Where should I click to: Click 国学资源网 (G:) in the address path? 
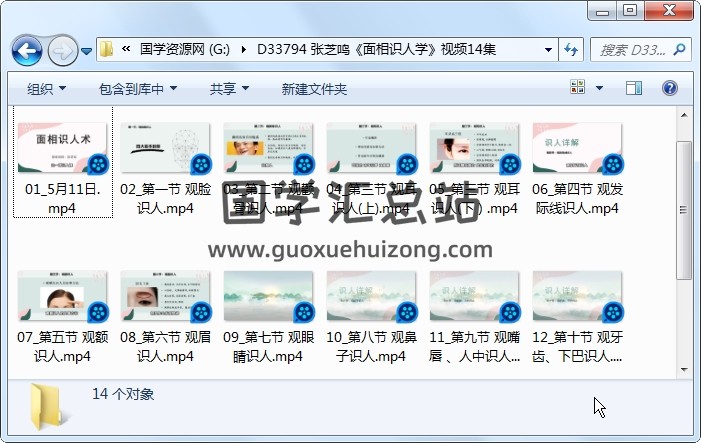point(184,49)
